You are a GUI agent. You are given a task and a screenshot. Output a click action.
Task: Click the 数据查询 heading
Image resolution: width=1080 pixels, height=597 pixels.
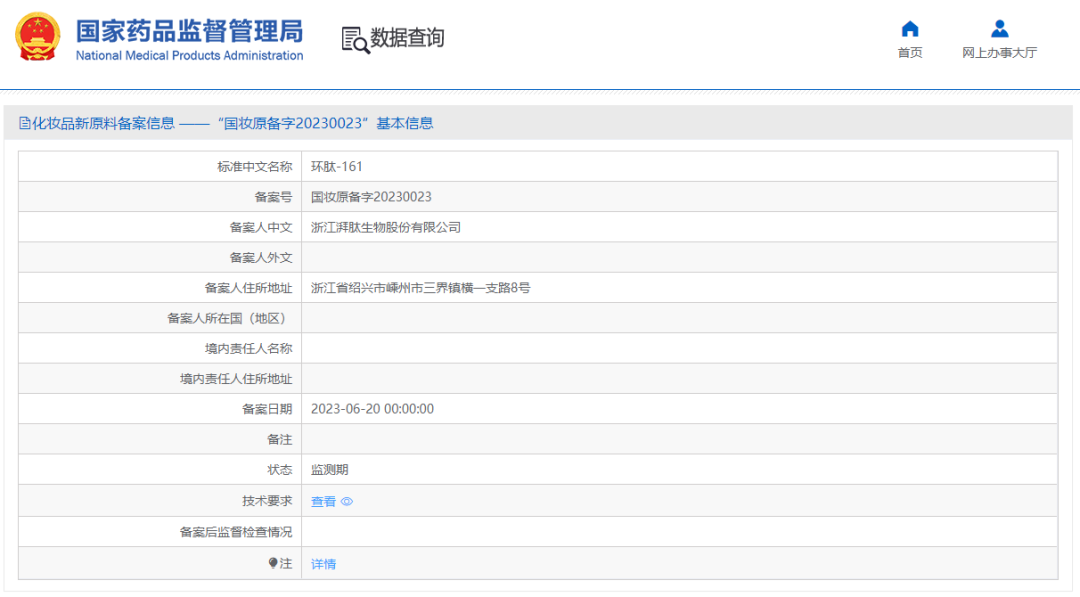[x=407, y=38]
